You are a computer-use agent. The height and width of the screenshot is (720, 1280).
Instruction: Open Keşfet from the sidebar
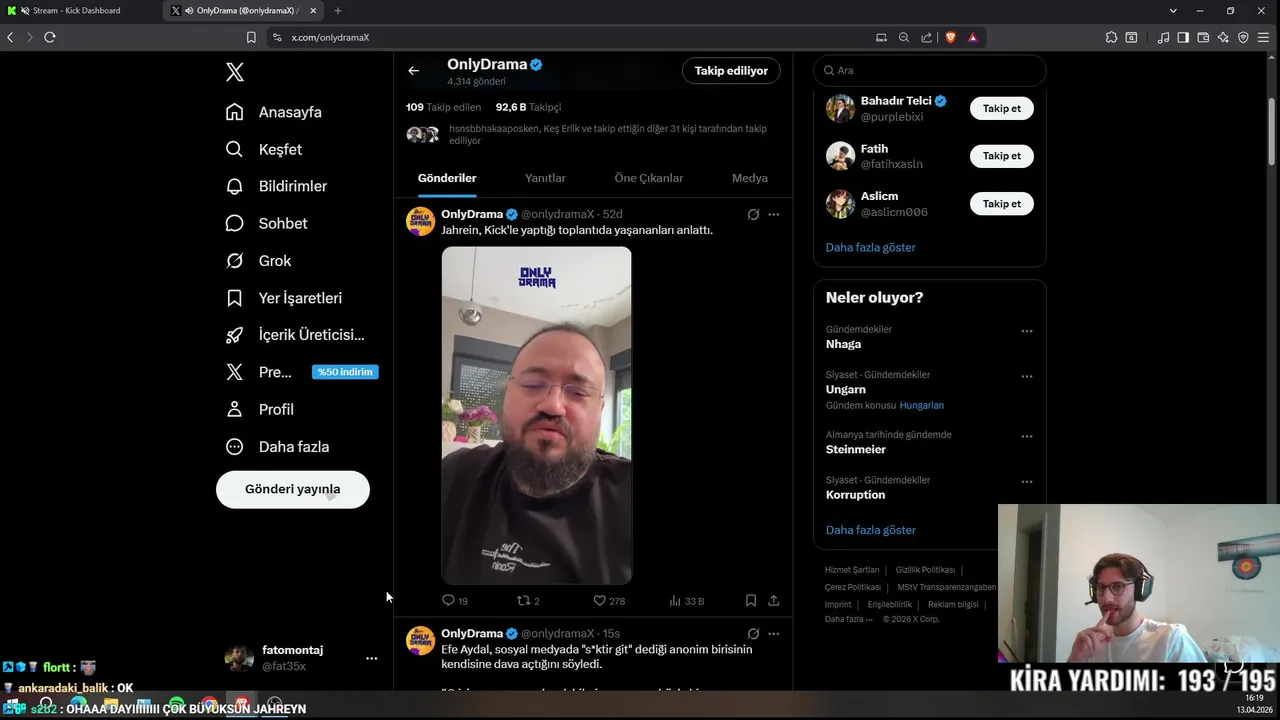coord(264,149)
